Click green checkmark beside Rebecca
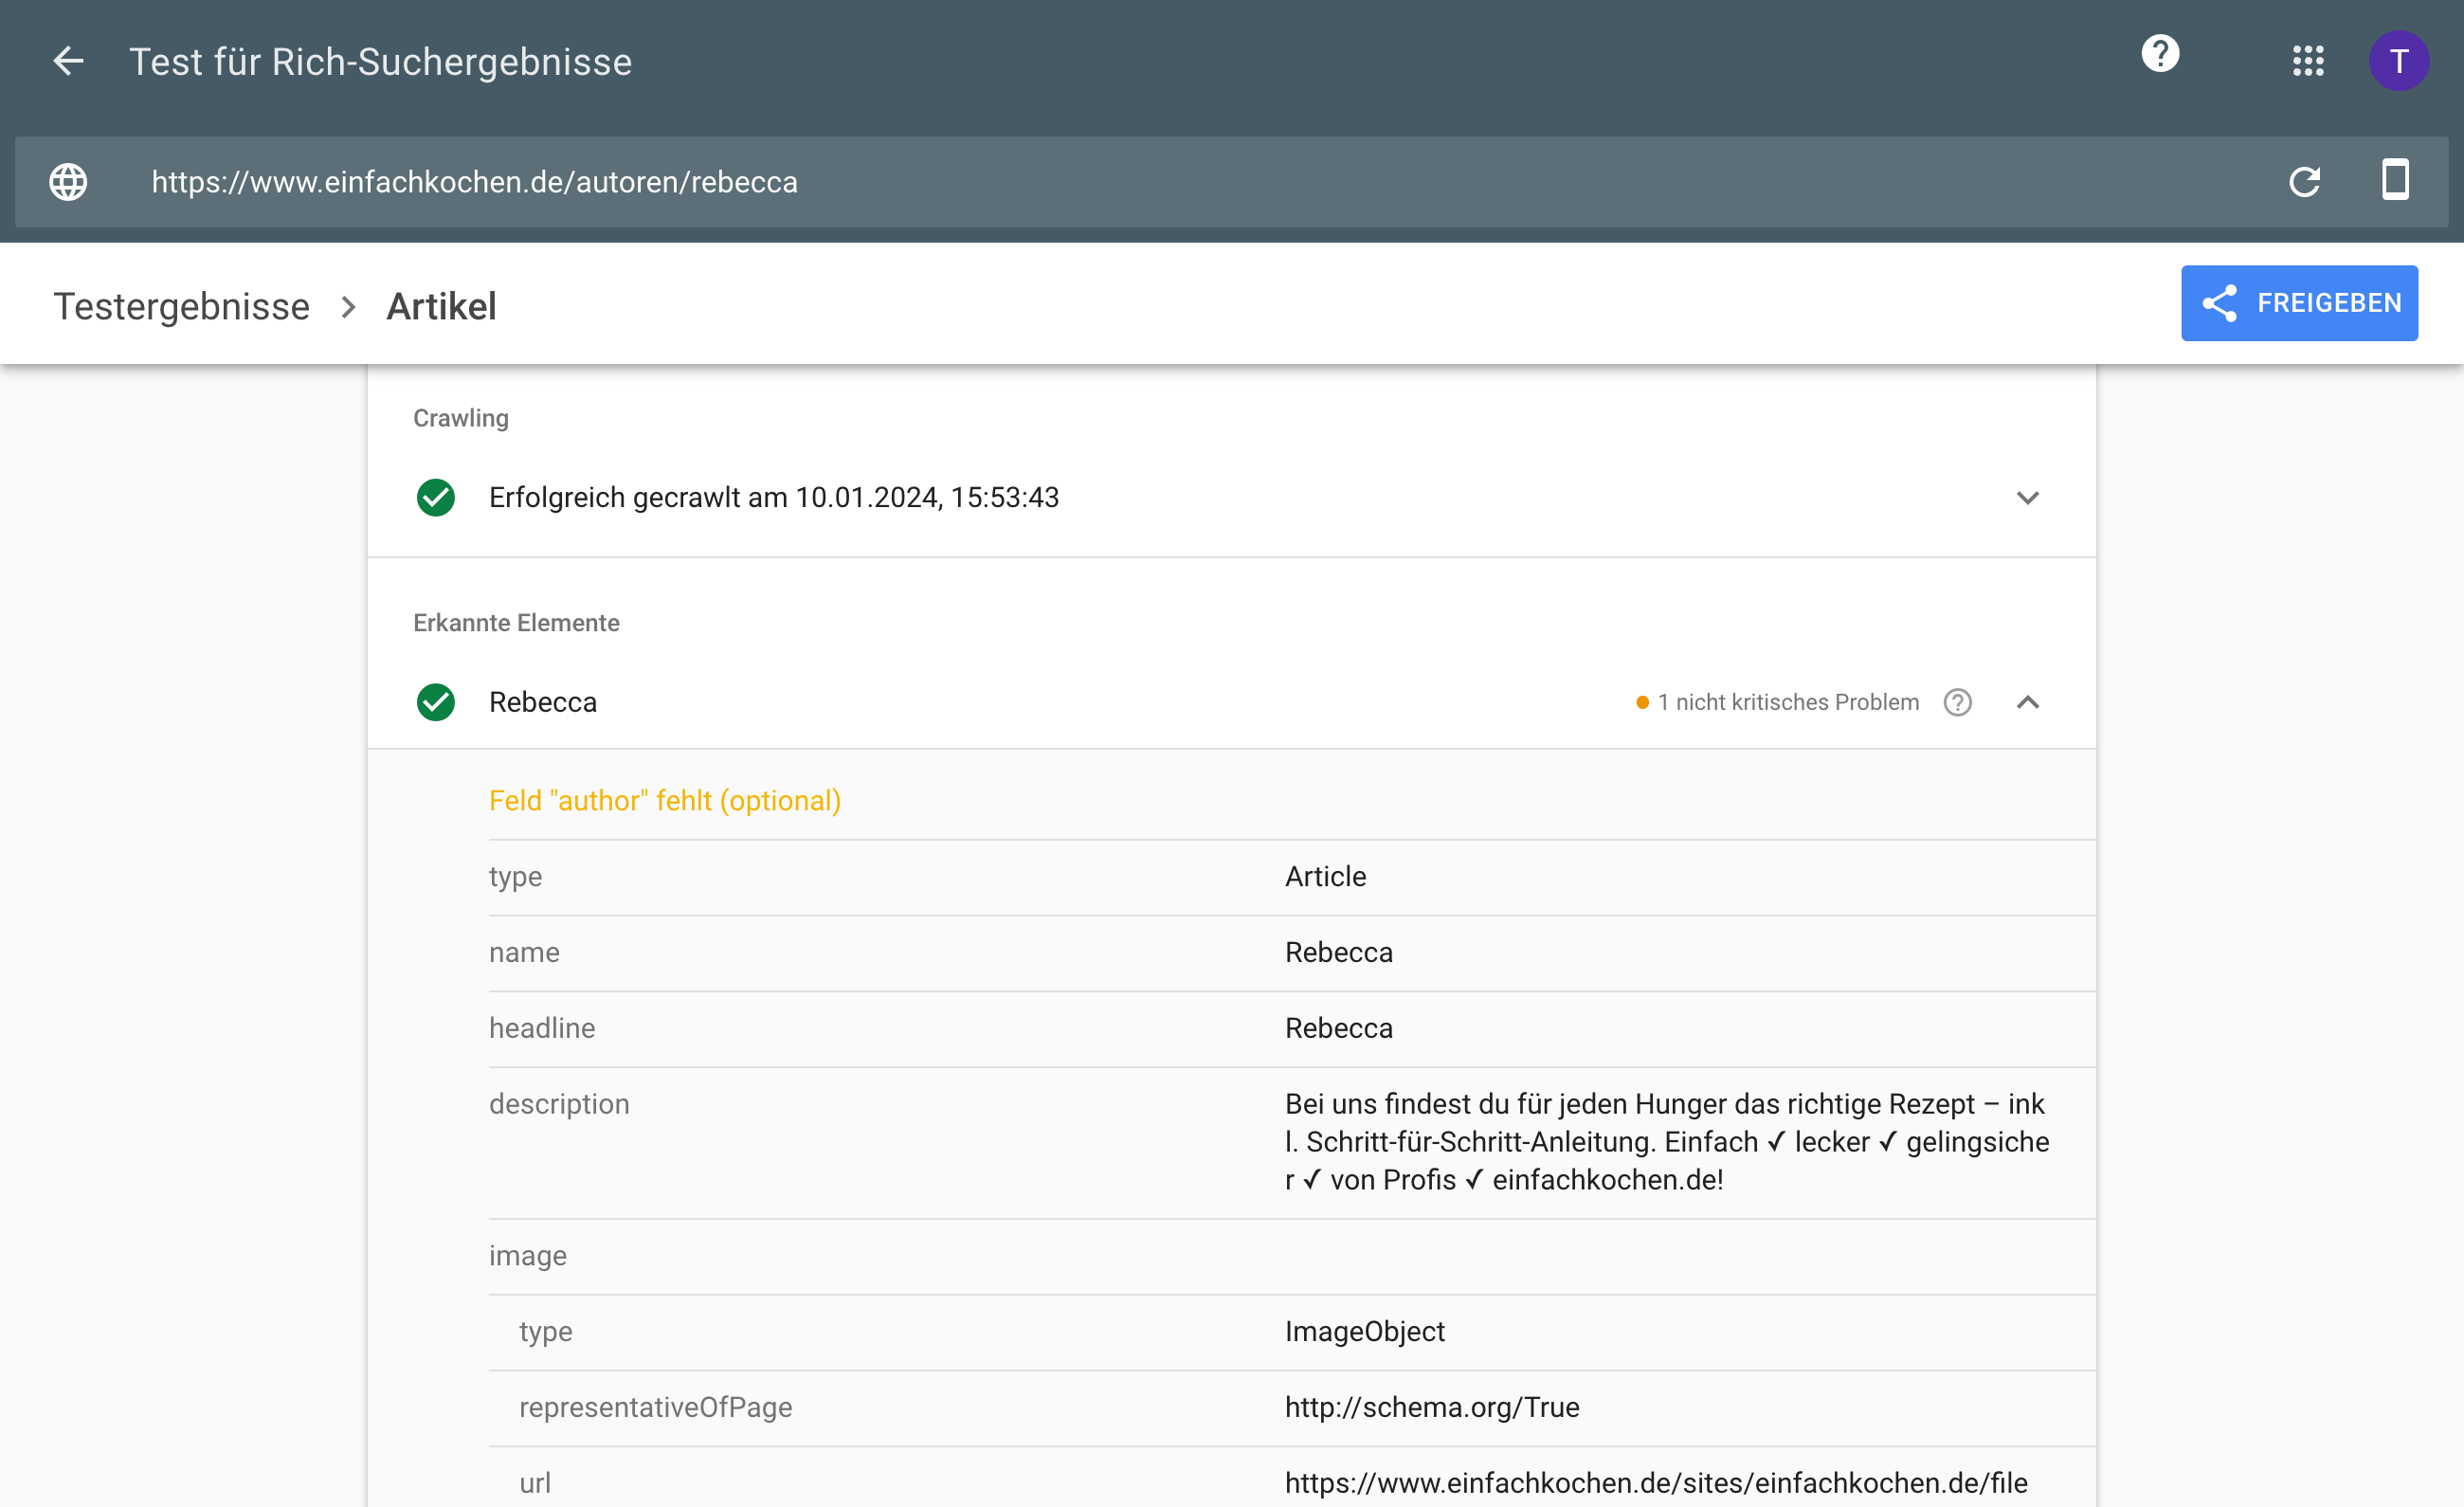Image resolution: width=2464 pixels, height=1507 pixels. (x=436, y=702)
